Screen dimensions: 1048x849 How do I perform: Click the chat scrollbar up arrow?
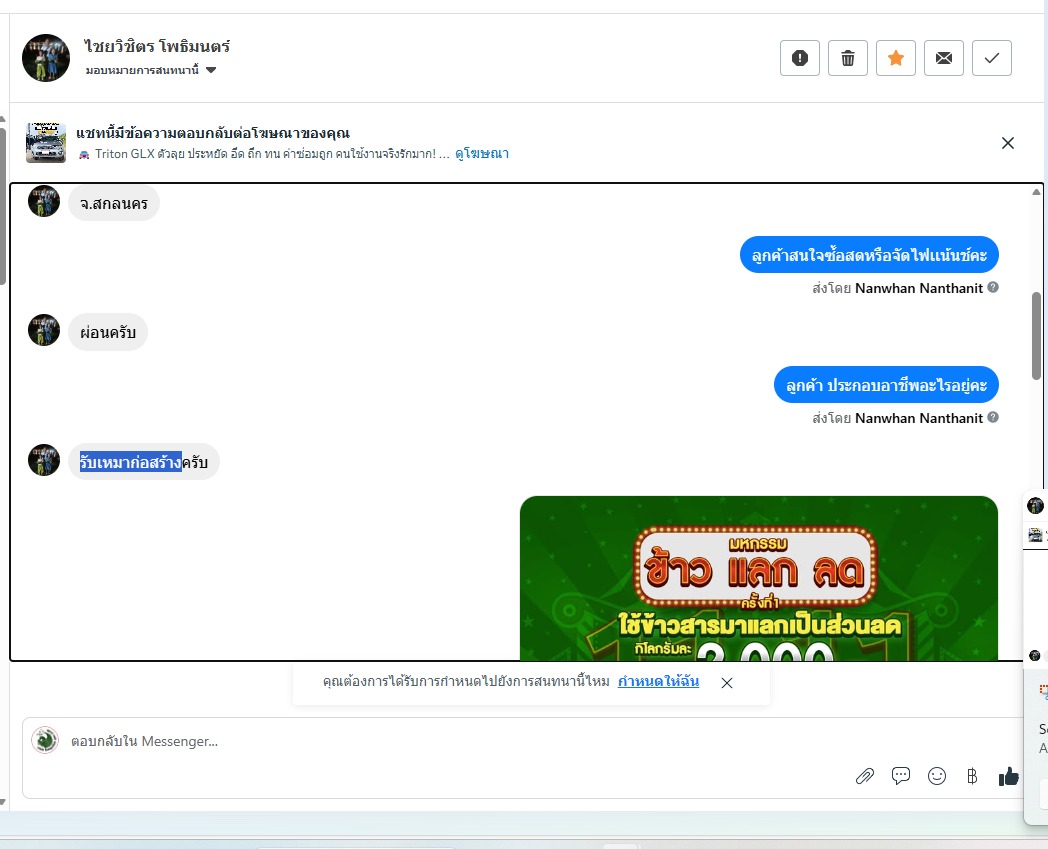tap(1037, 192)
